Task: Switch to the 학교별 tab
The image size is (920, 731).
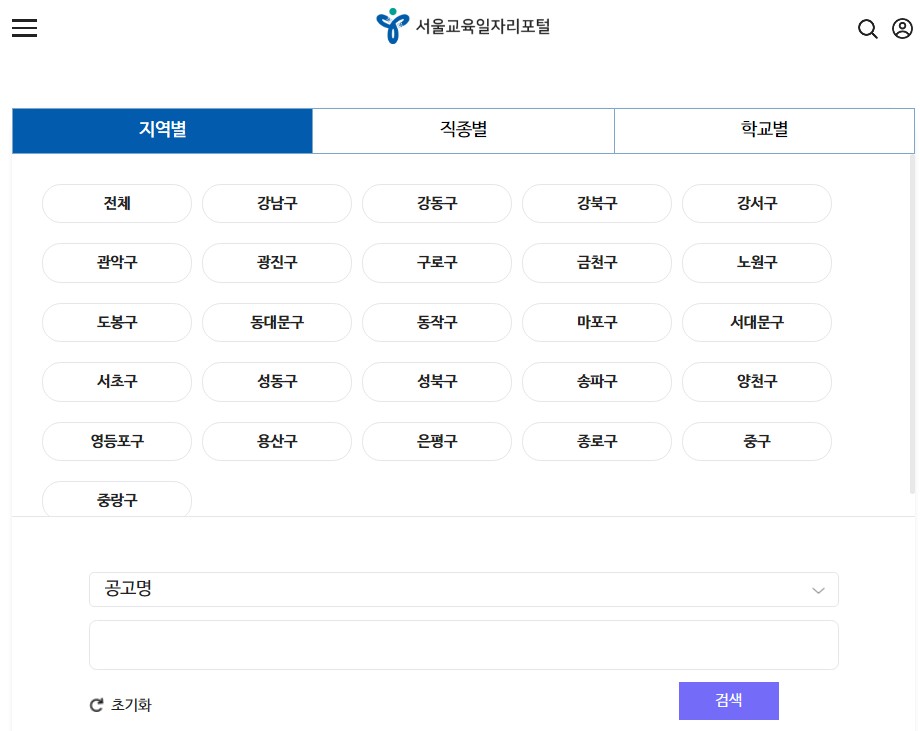Action: click(x=764, y=130)
